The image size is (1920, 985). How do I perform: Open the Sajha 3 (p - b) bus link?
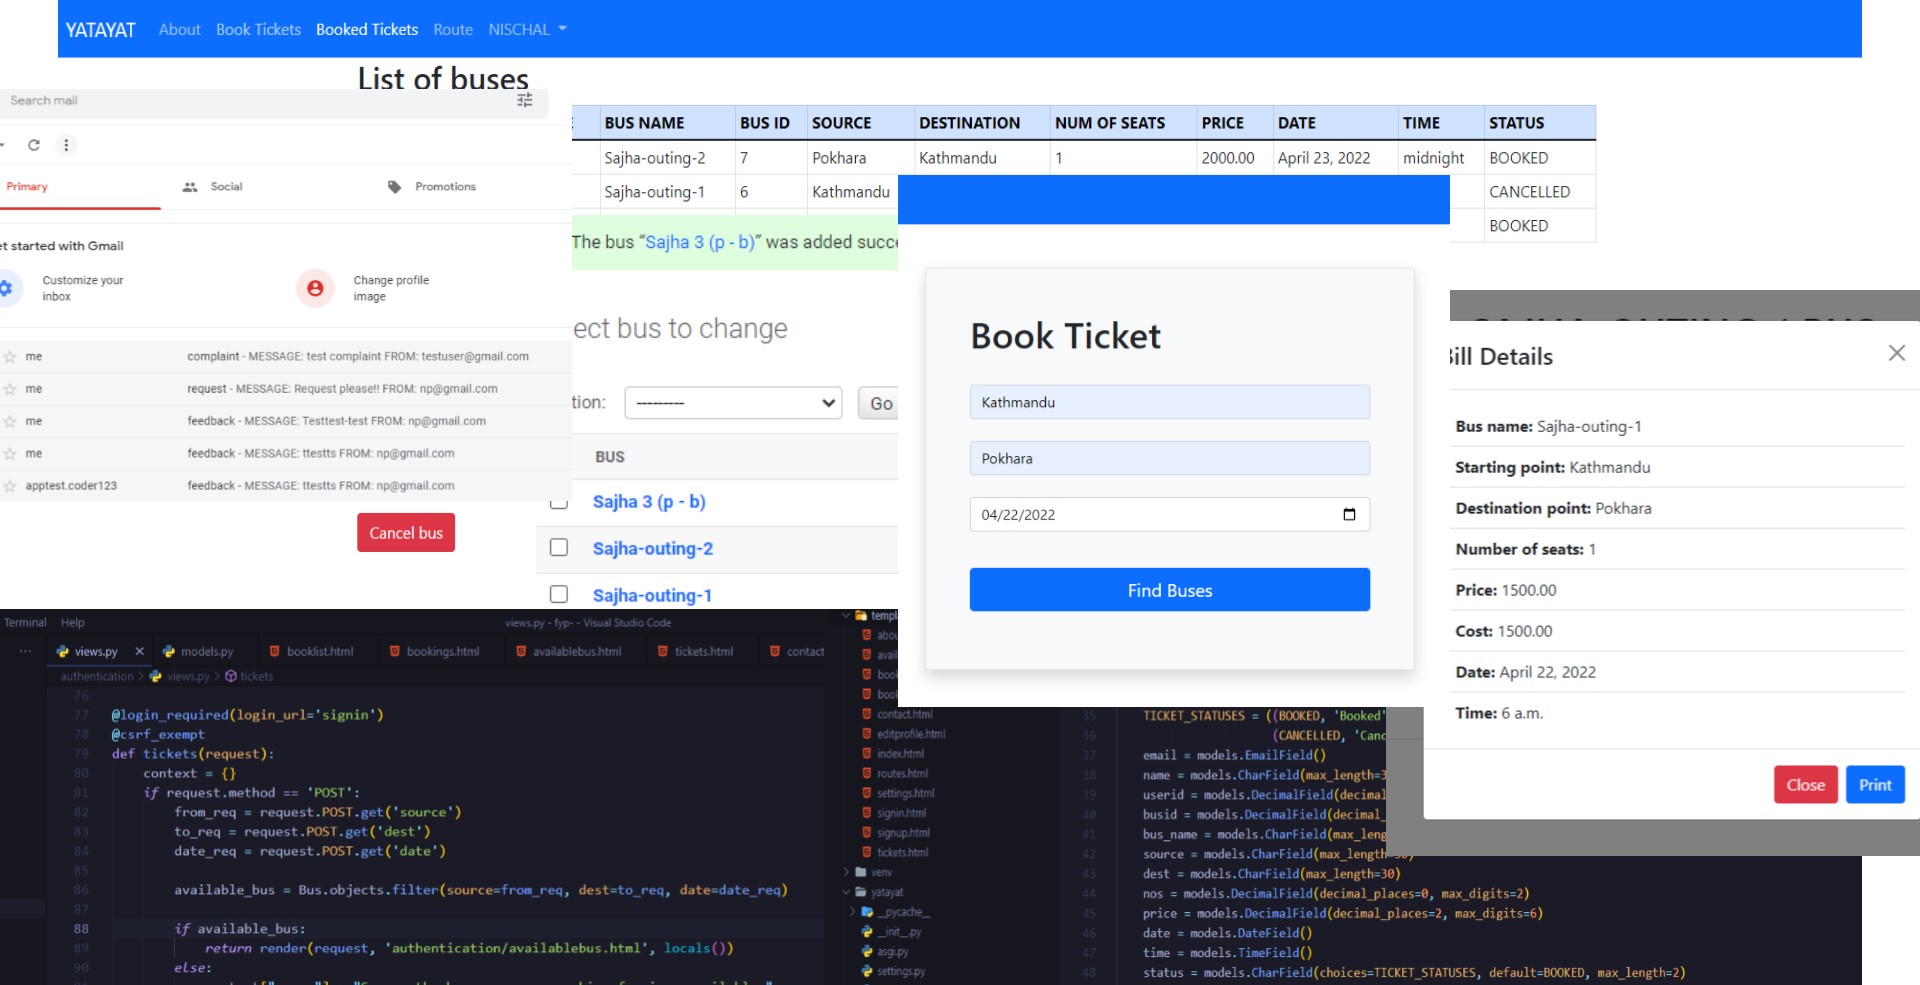point(649,501)
